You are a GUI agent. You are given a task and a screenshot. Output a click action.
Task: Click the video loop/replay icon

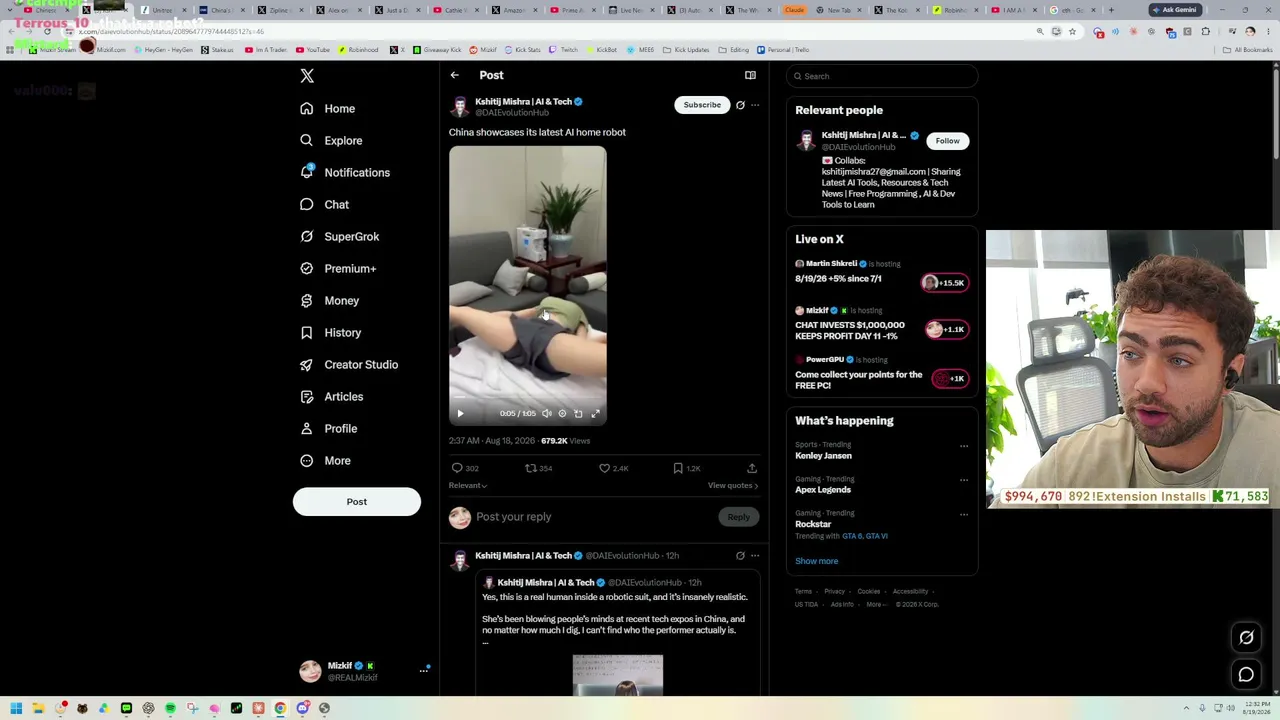[578, 413]
